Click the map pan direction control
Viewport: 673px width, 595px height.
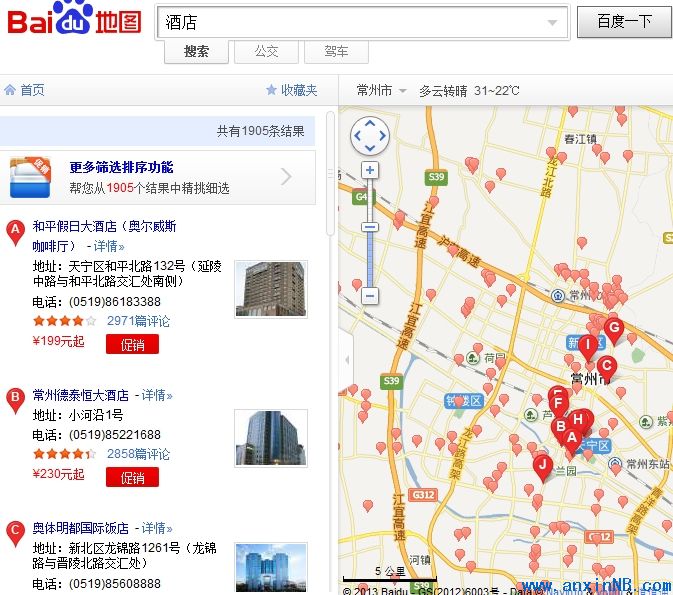click(369, 135)
